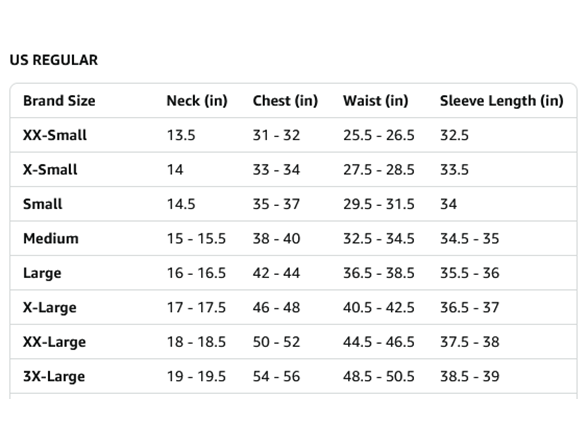Click the X-Large size row label

point(50,308)
